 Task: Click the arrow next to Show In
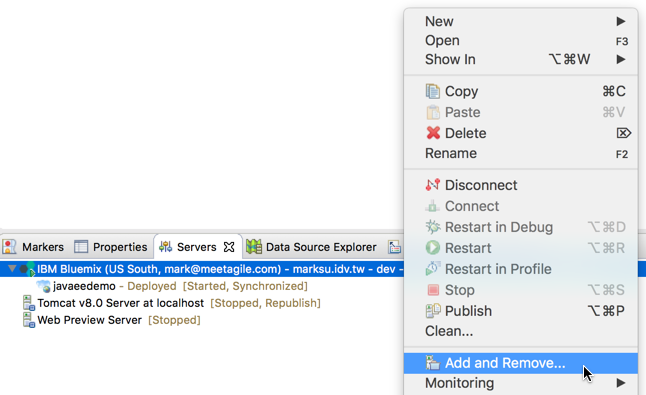click(621, 59)
